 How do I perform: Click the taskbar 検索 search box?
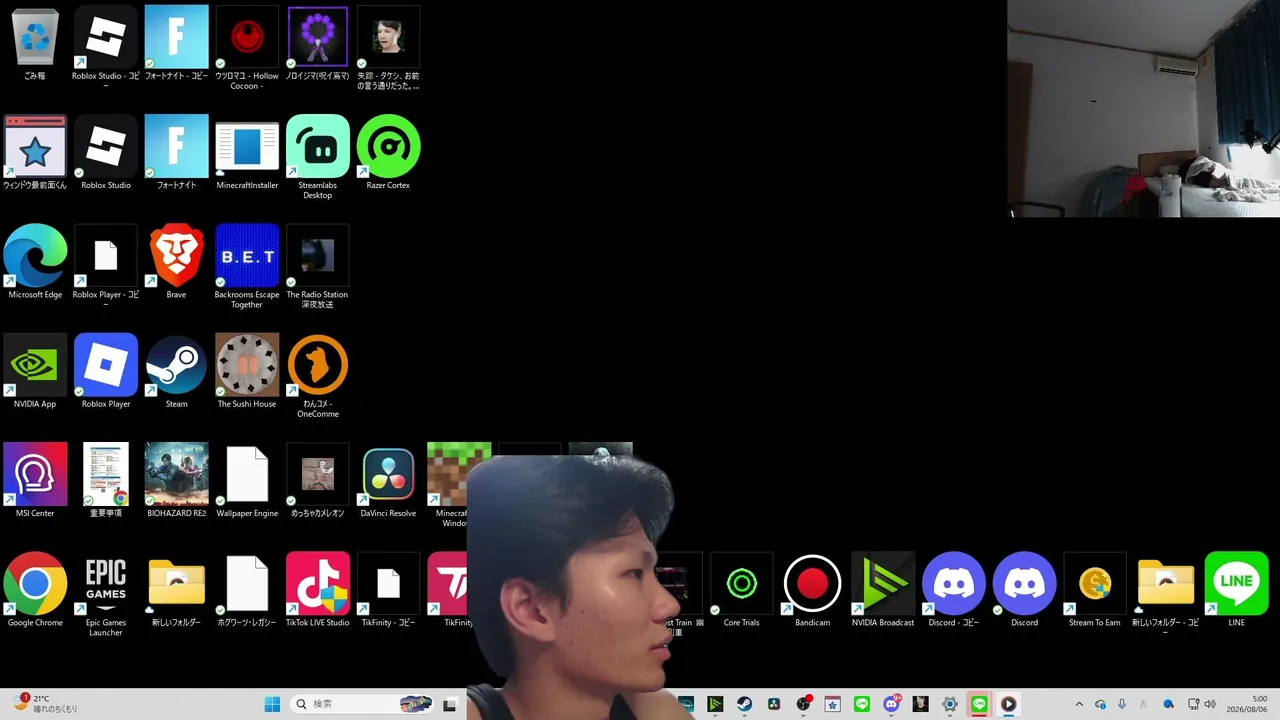[362, 704]
